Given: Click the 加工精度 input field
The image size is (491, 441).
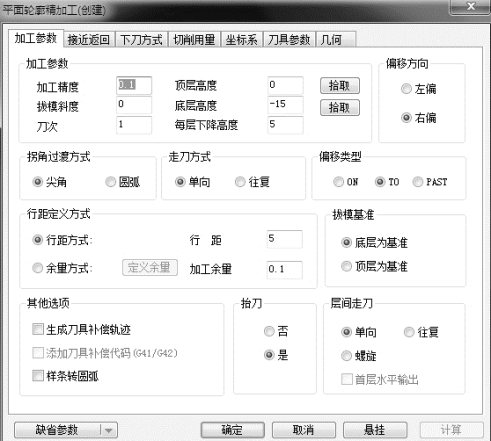Looking at the screenshot, I should tap(134, 85).
